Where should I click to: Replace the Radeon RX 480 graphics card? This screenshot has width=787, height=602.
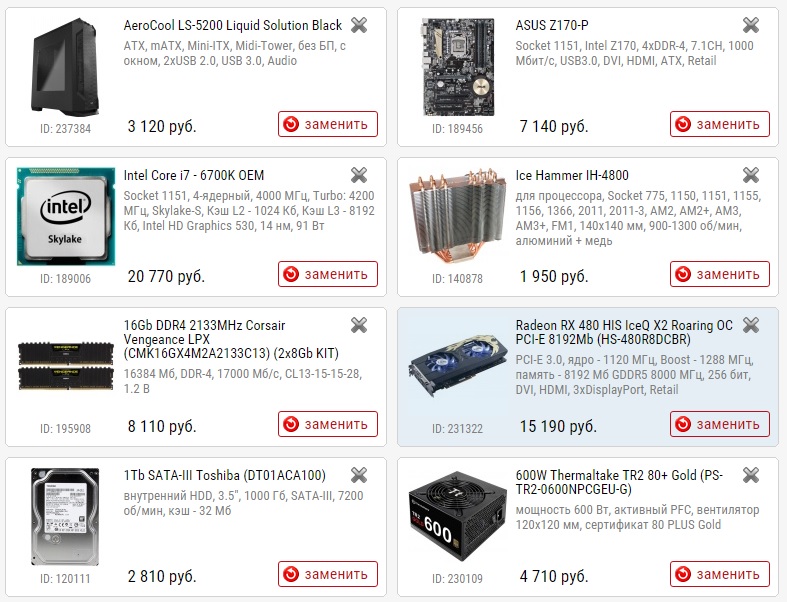720,424
